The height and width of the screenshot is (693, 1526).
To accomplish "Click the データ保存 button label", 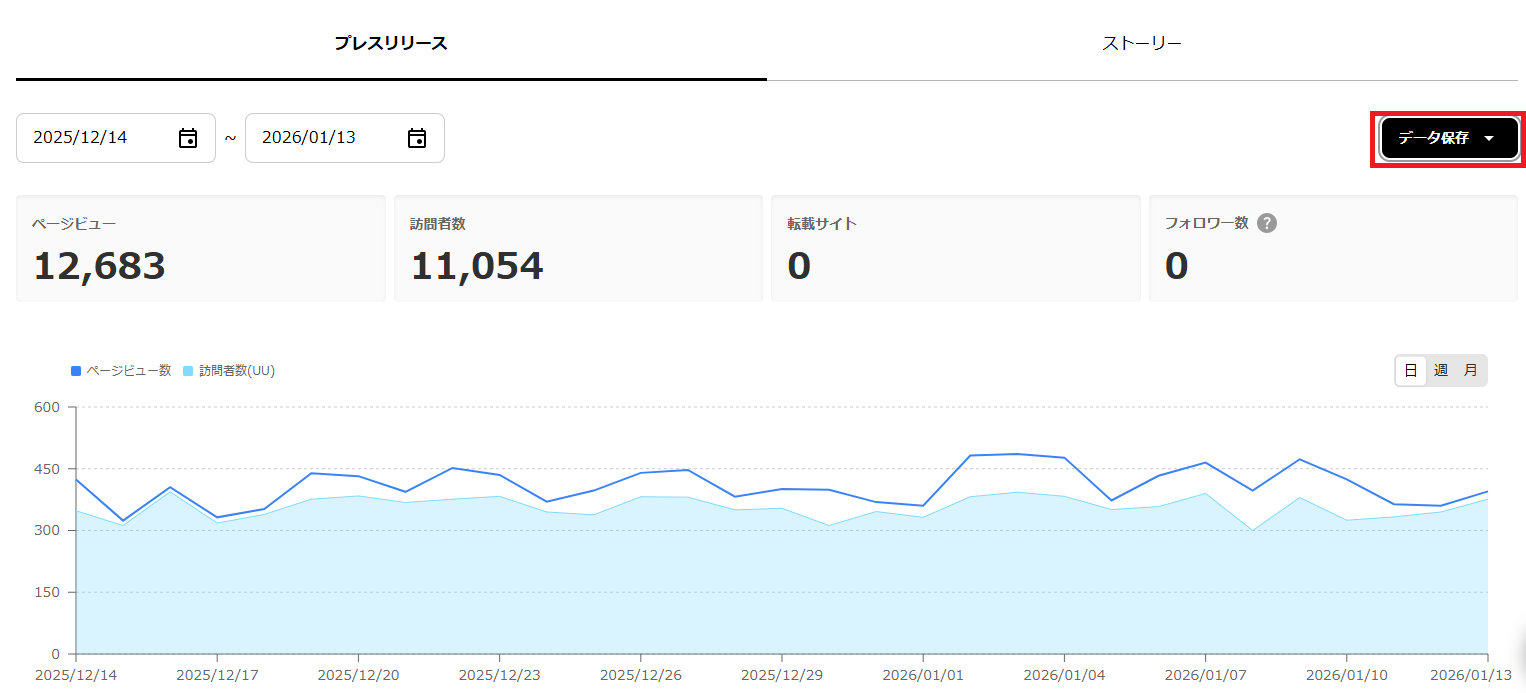I will 1433,139.
